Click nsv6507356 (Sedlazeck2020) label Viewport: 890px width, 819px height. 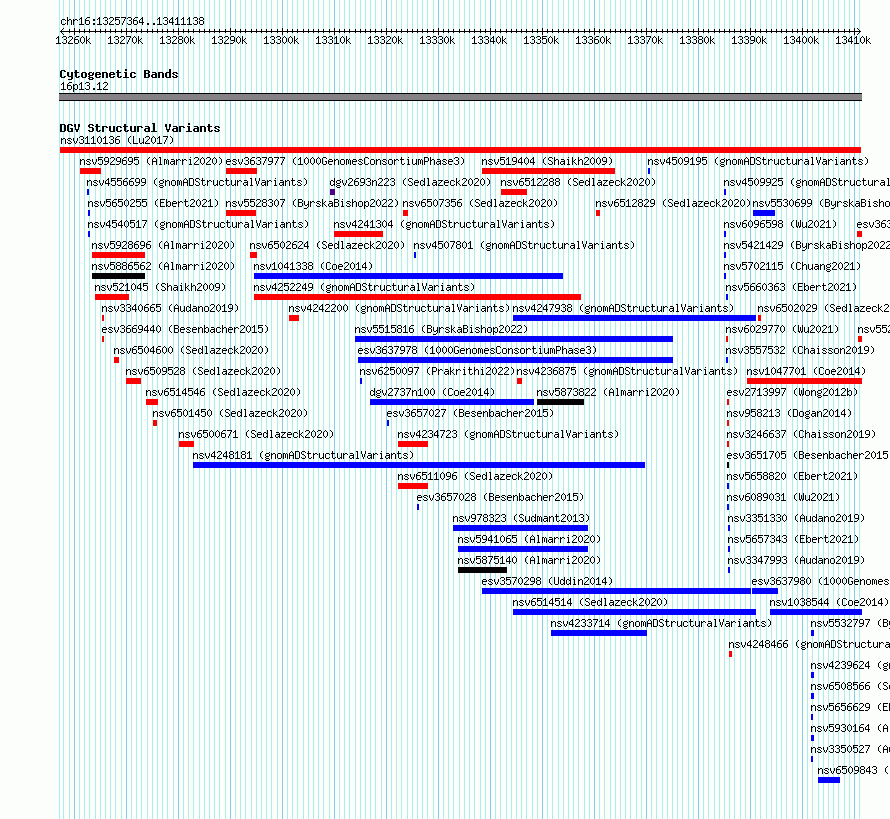(x=480, y=203)
